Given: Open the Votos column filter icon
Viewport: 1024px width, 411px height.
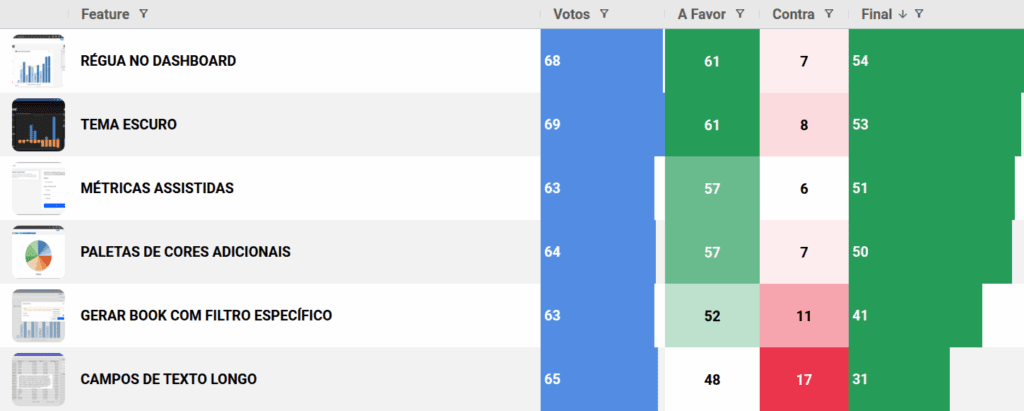Looking at the screenshot, I should tap(605, 14).
